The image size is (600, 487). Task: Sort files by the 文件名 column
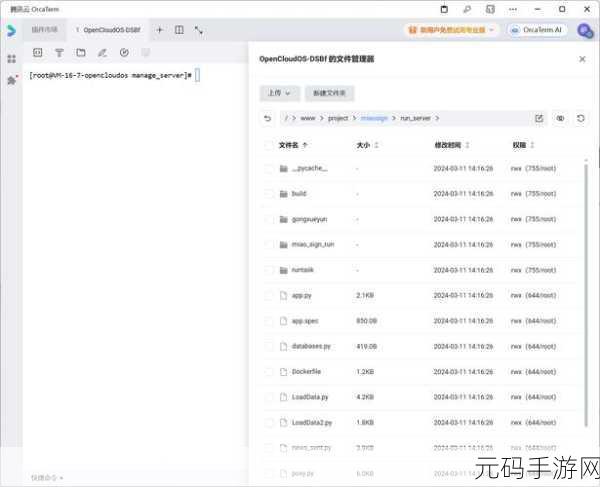coord(293,145)
